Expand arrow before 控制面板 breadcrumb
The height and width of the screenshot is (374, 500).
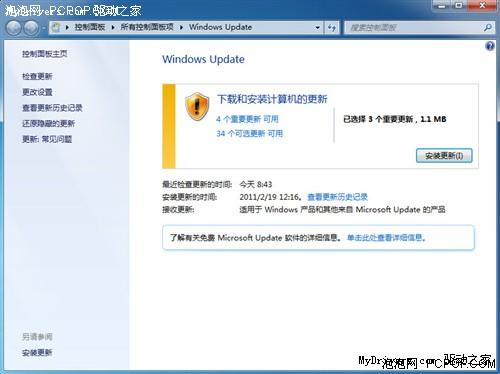[x=67, y=27]
